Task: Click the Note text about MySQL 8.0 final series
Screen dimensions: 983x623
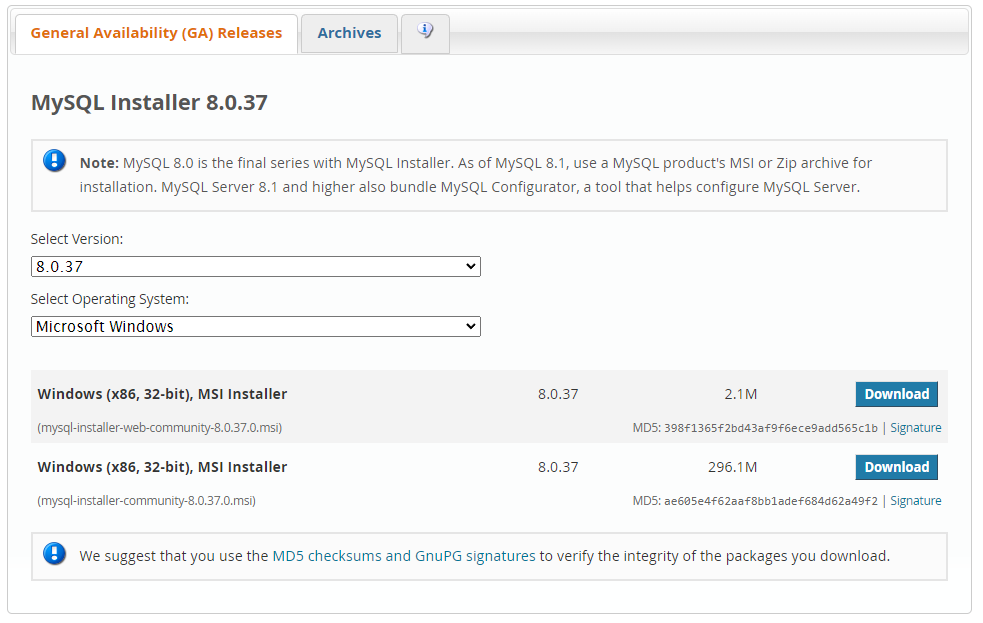Action: (476, 175)
